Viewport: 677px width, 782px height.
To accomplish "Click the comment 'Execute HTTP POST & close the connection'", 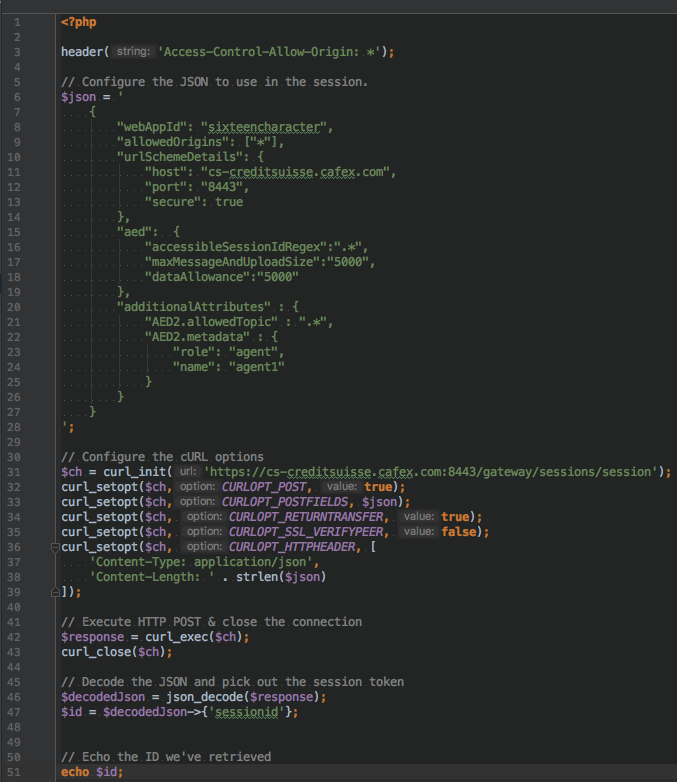I will point(212,622).
